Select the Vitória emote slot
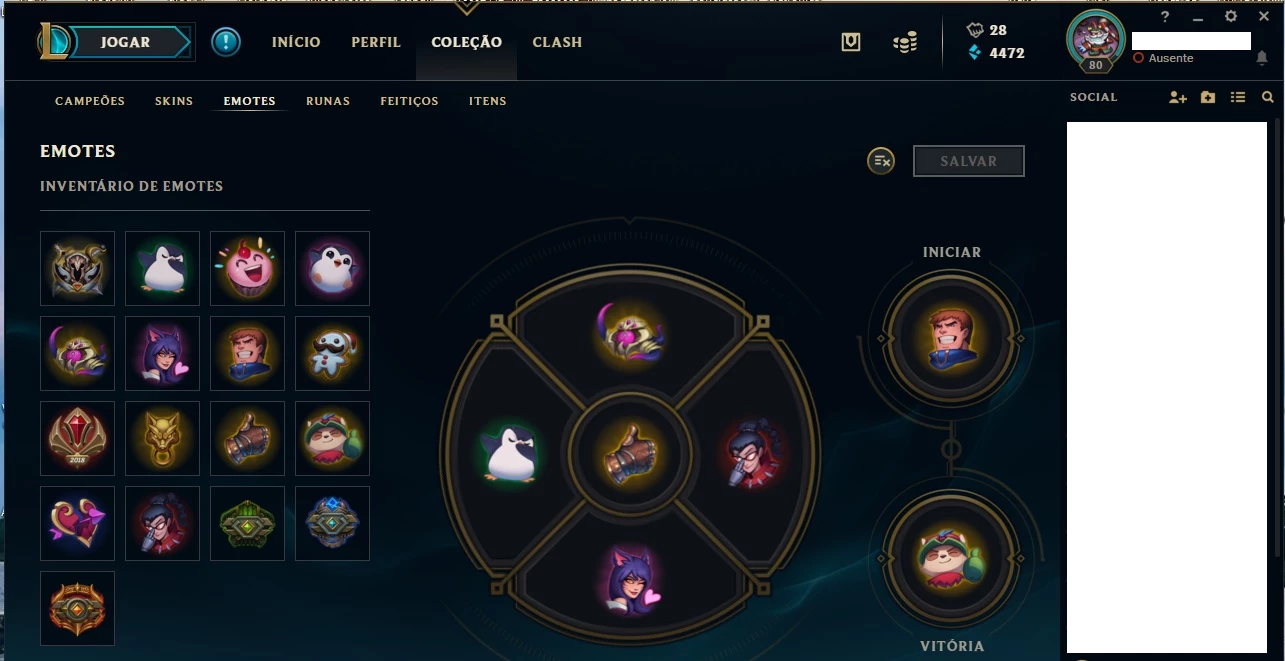 tap(952, 555)
